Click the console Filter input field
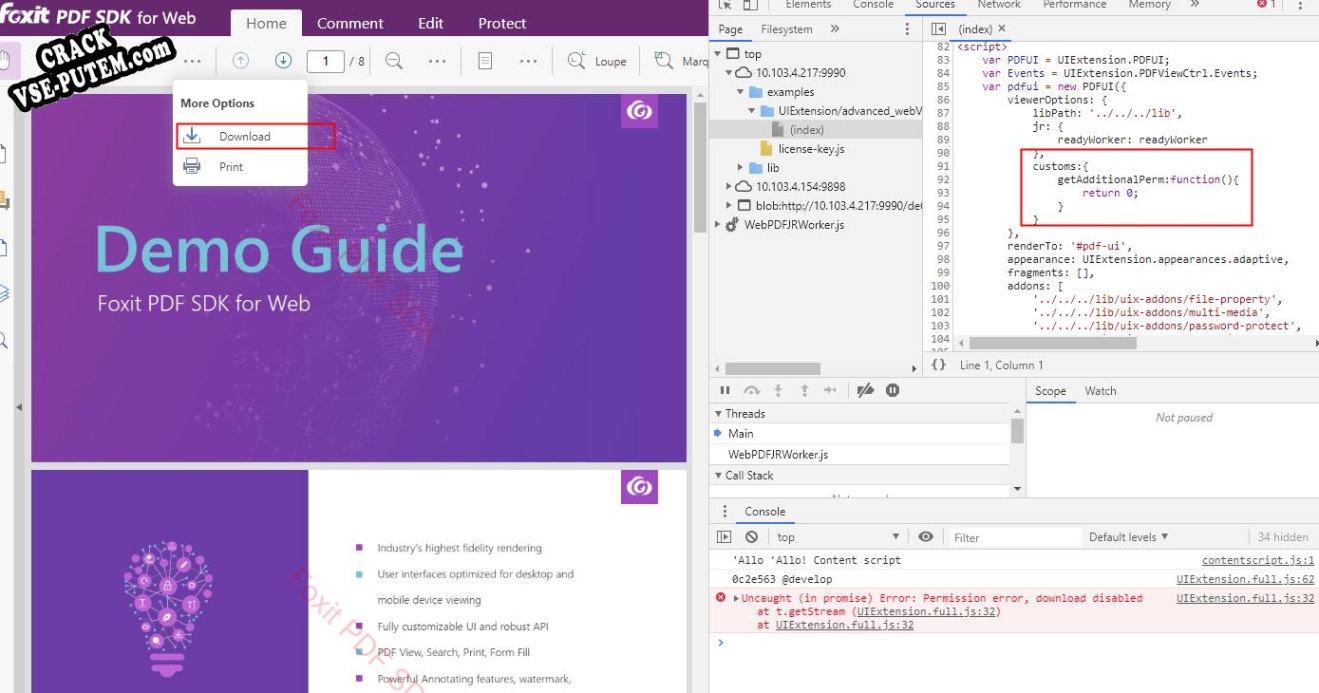 (x=1010, y=537)
